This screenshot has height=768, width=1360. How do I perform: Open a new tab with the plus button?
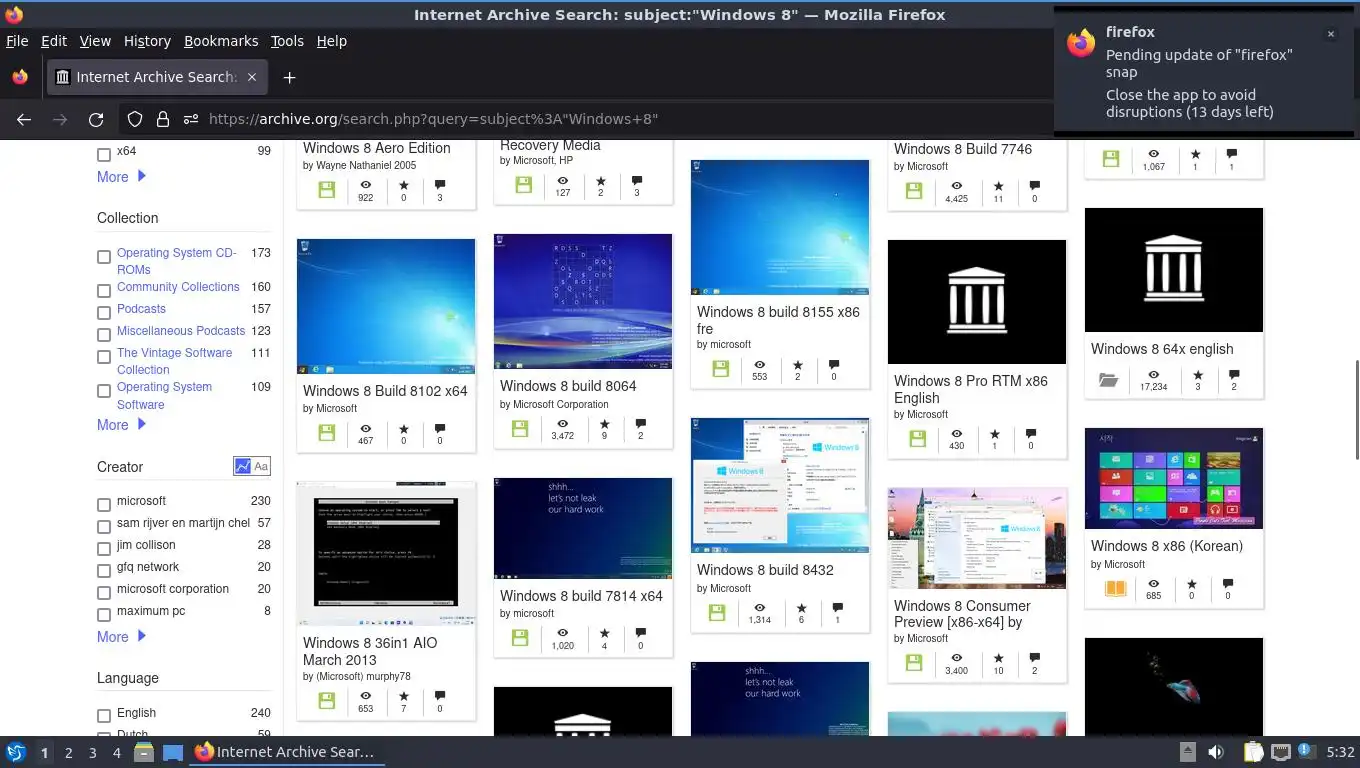pyautogui.click(x=289, y=77)
